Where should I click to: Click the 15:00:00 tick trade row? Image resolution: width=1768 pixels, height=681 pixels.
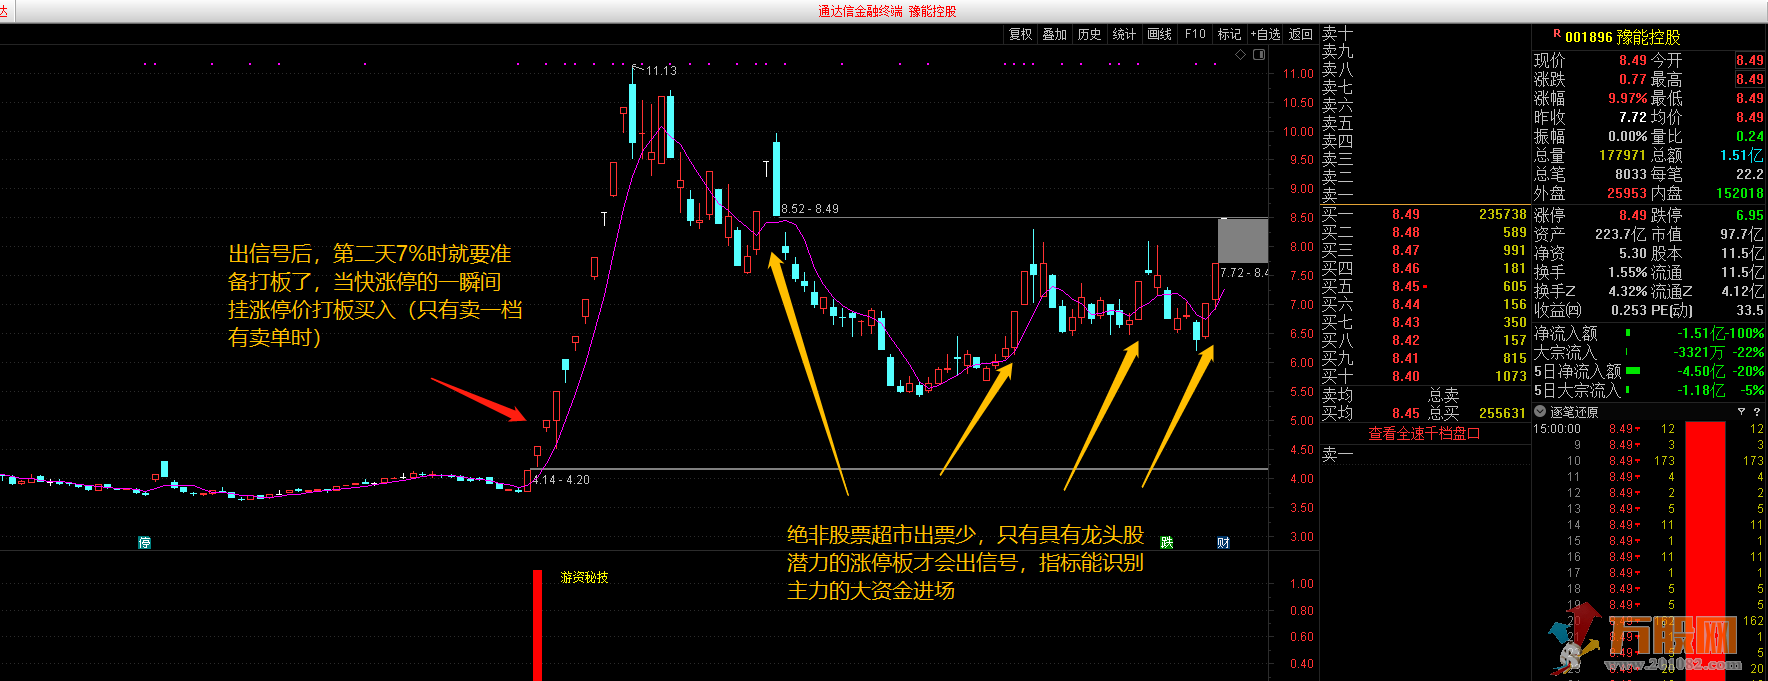pos(1650,429)
